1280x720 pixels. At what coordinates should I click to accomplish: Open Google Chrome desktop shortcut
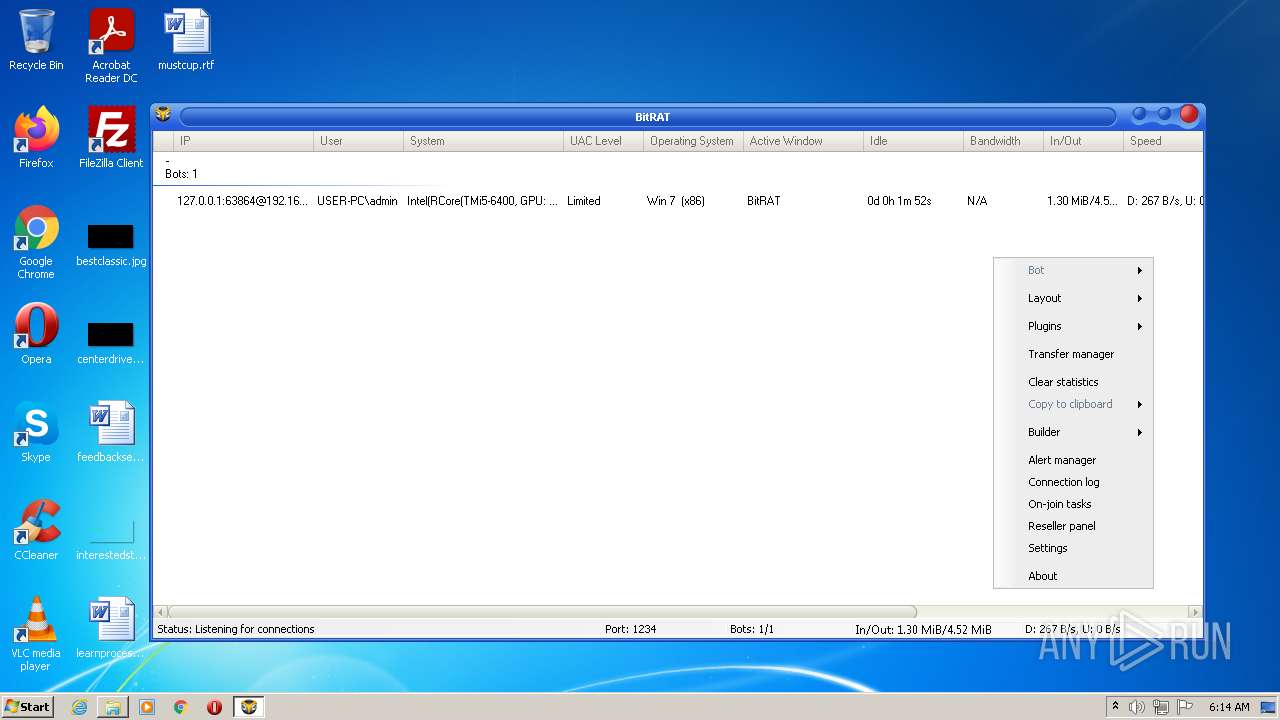coord(36,243)
